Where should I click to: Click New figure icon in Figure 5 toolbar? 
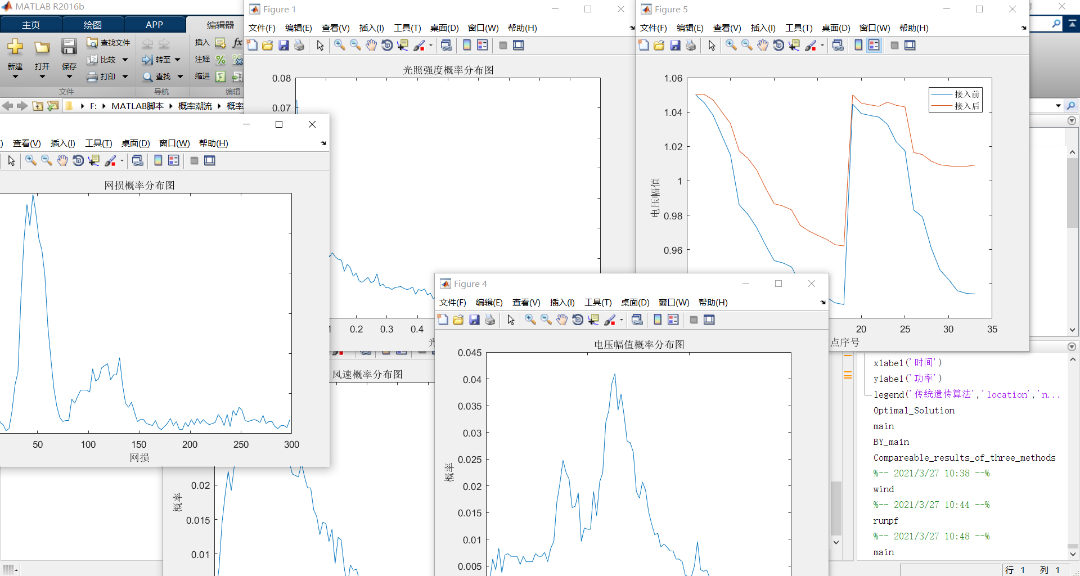643,45
